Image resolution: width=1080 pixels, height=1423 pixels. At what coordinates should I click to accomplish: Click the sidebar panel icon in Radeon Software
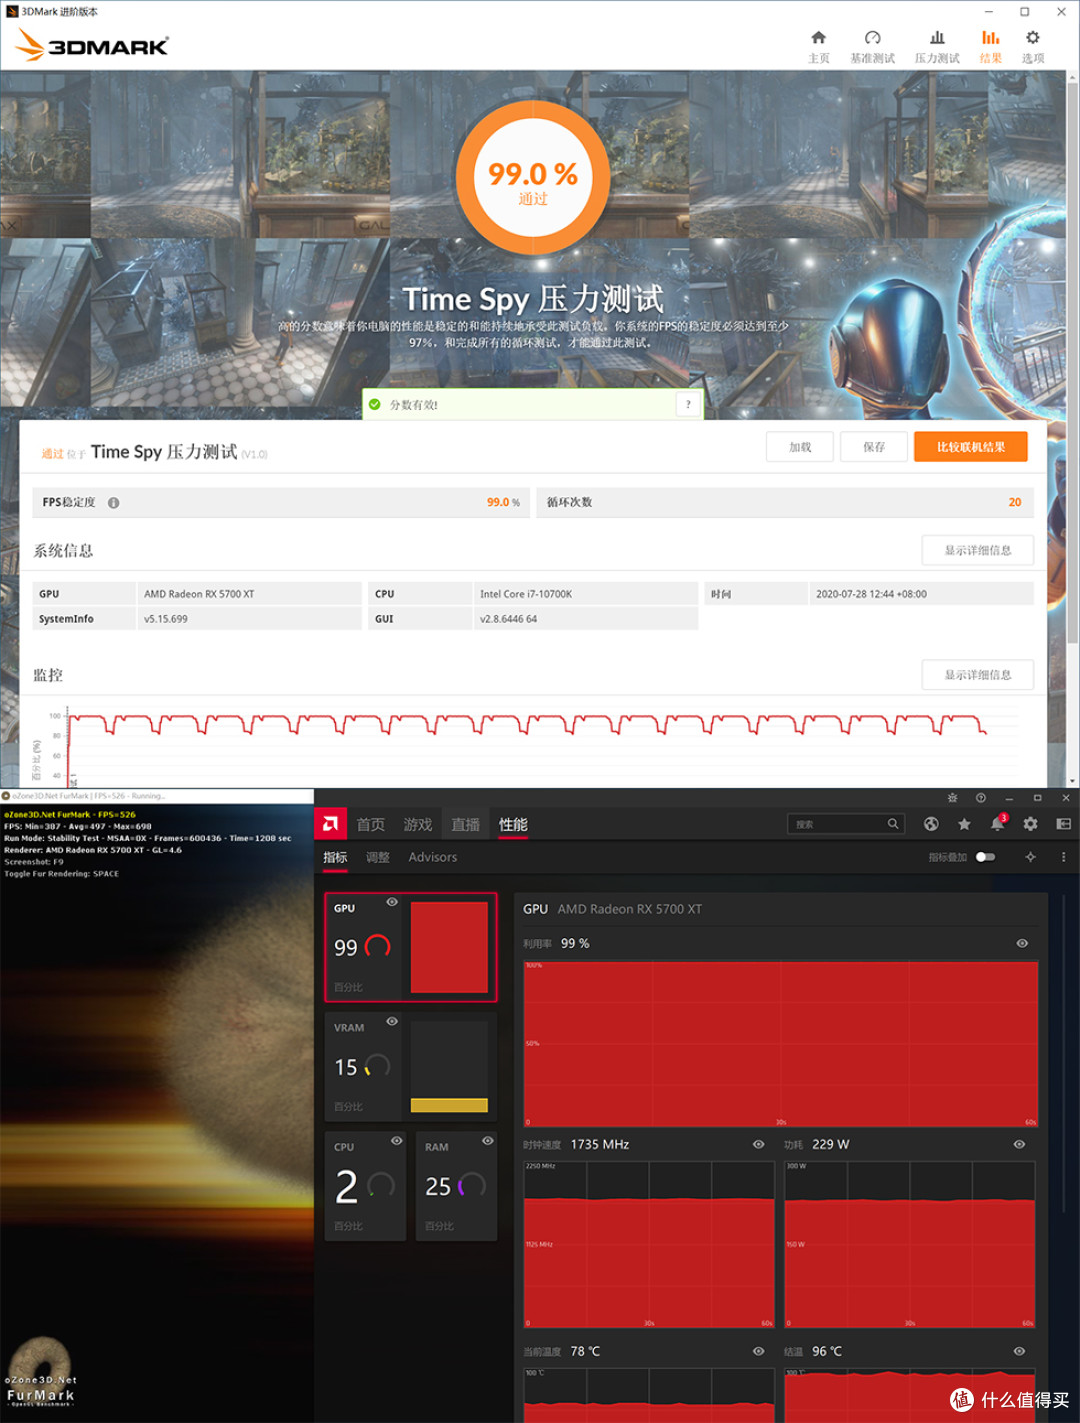pos(1063,824)
